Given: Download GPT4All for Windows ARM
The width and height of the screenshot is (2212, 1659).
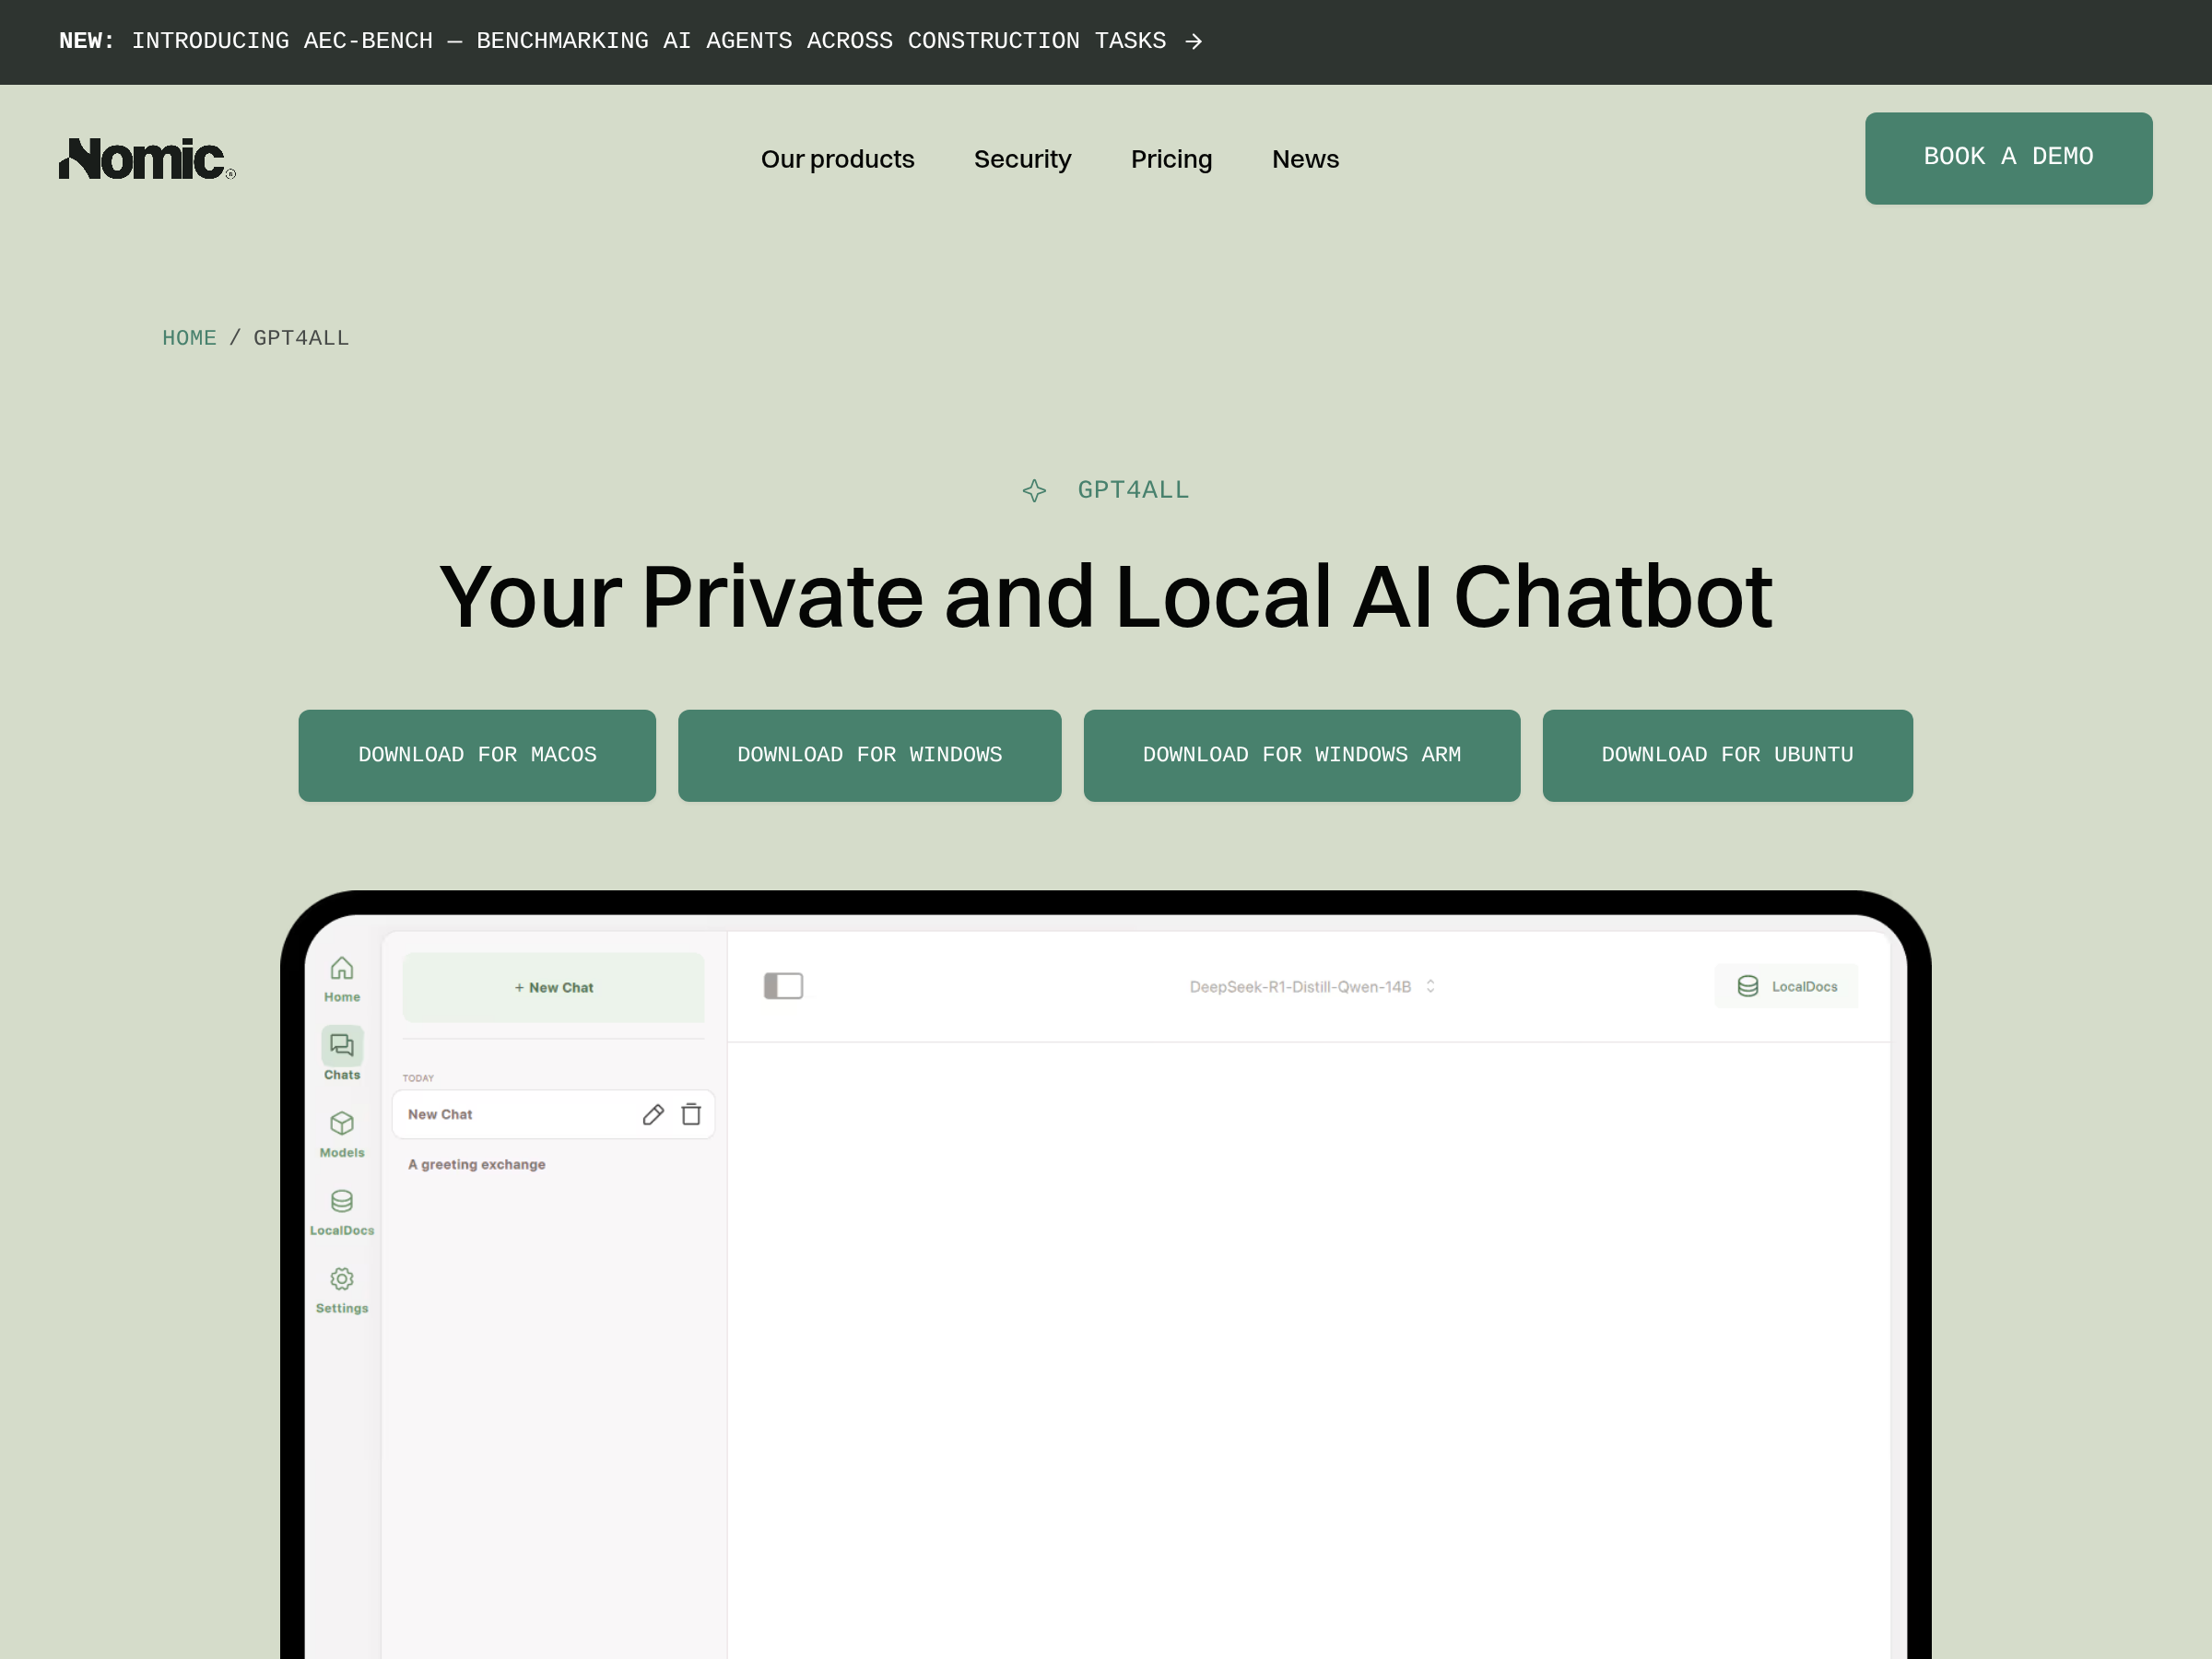Looking at the screenshot, I should pyautogui.click(x=1301, y=755).
